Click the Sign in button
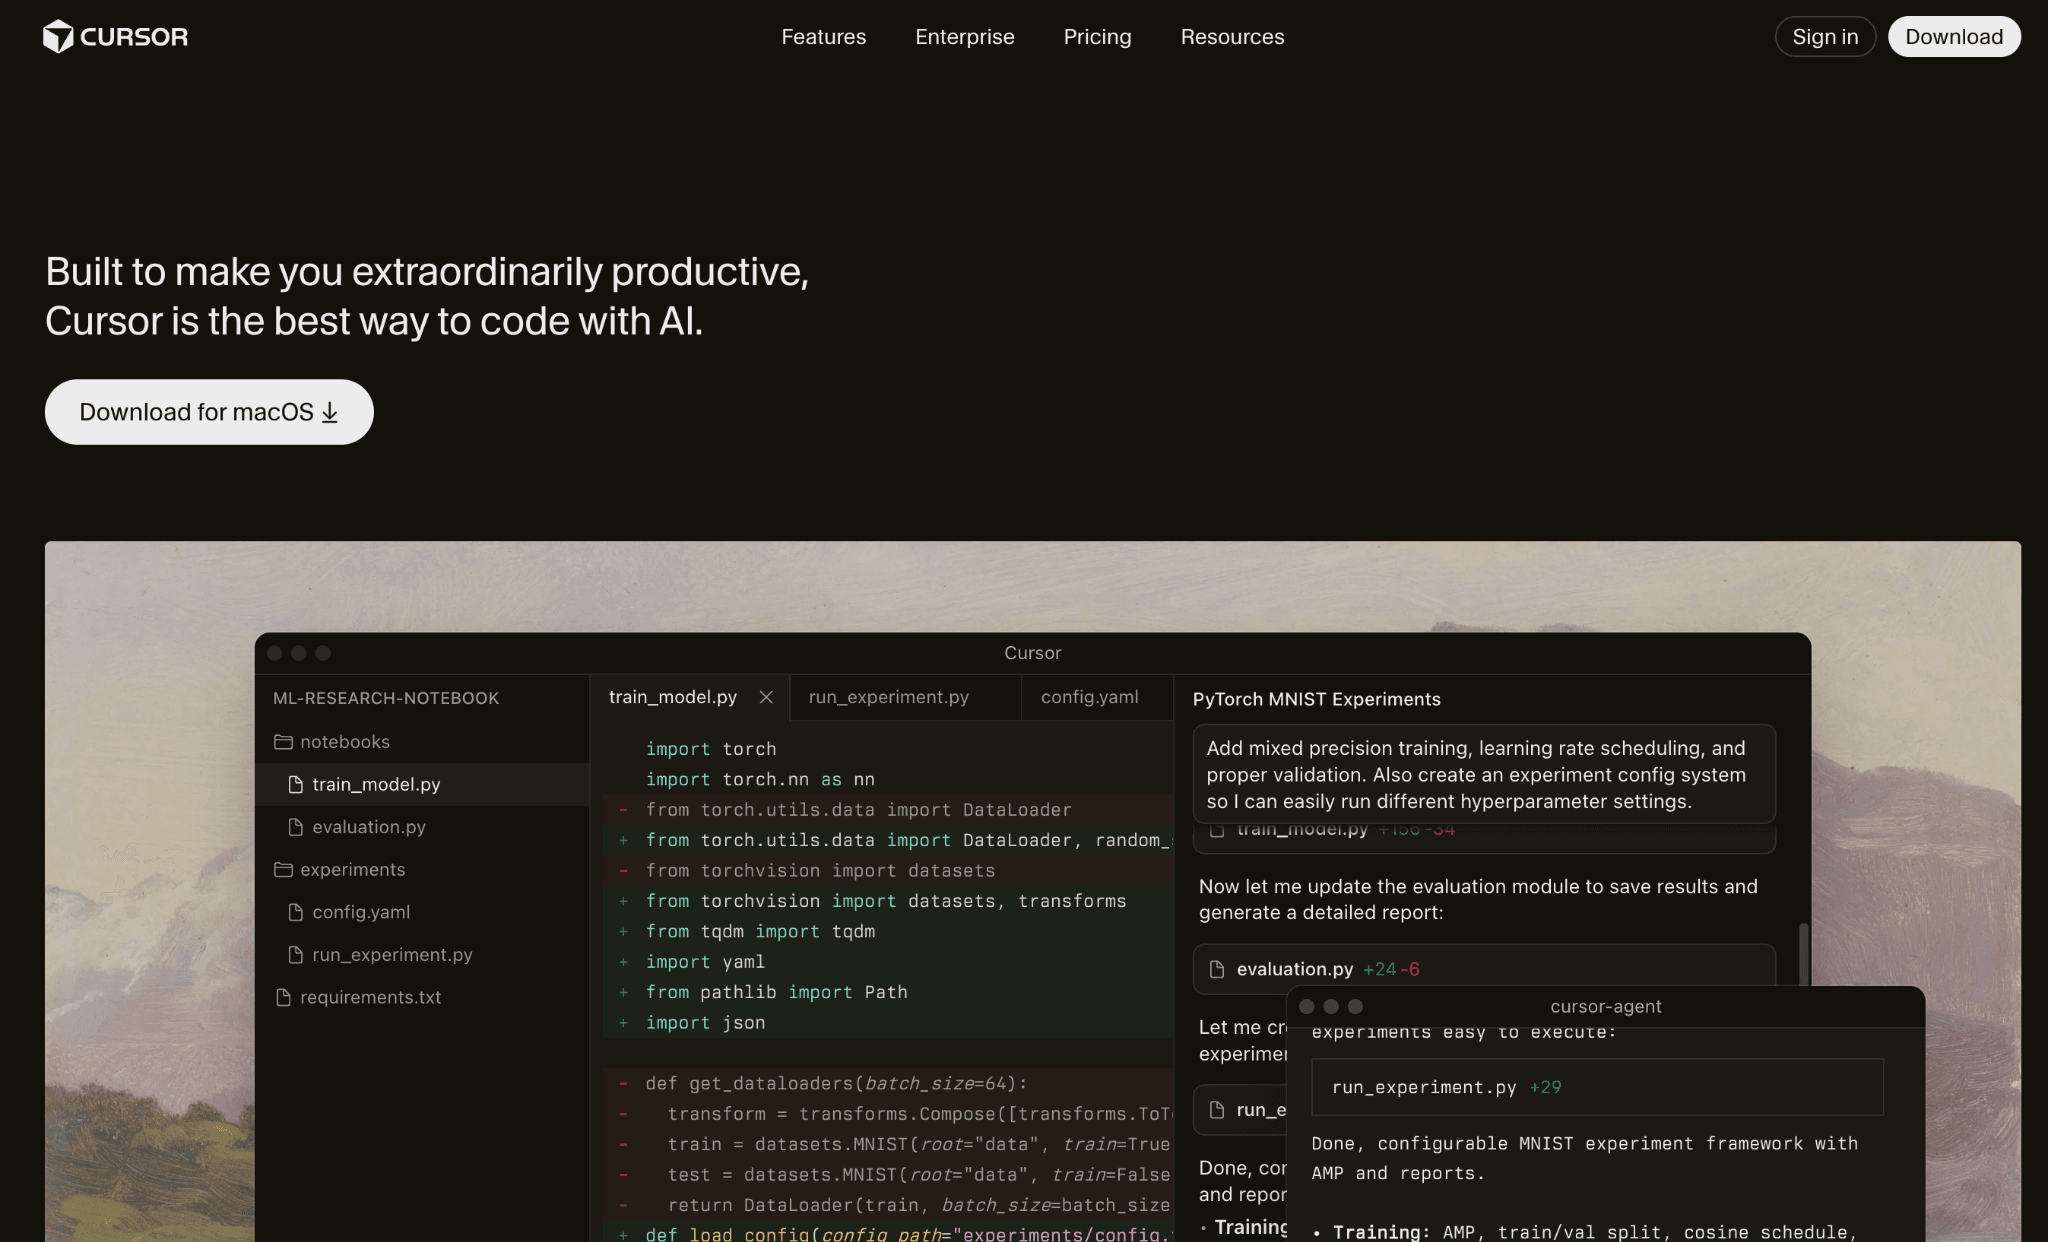The width and height of the screenshot is (2048, 1242). tap(1824, 36)
